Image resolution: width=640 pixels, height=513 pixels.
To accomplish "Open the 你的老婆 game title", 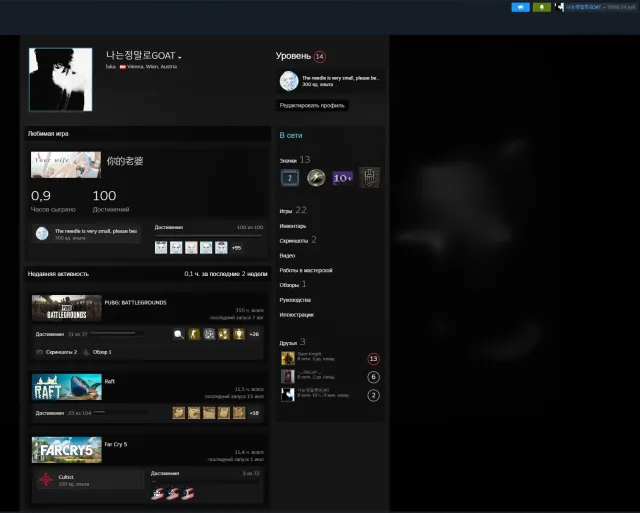I will 125,161.
